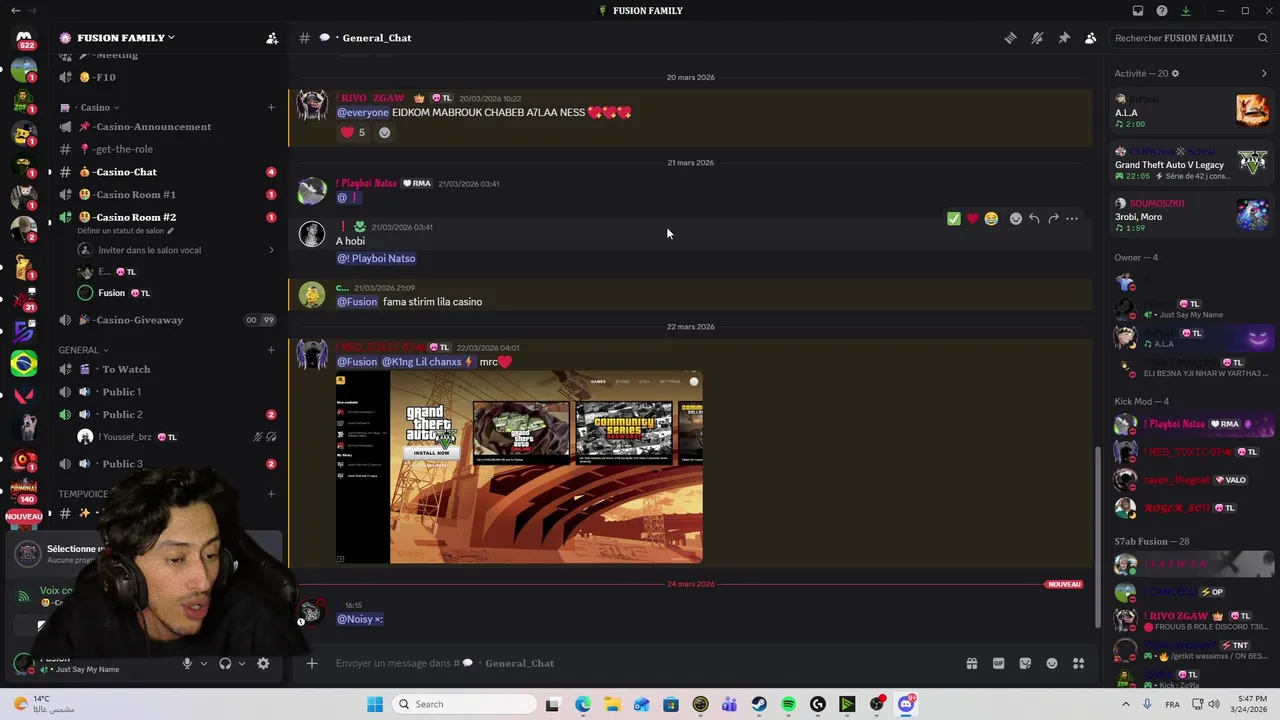Open the GIF picker
The width and height of the screenshot is (1280, 720).
tap(998, 663)
